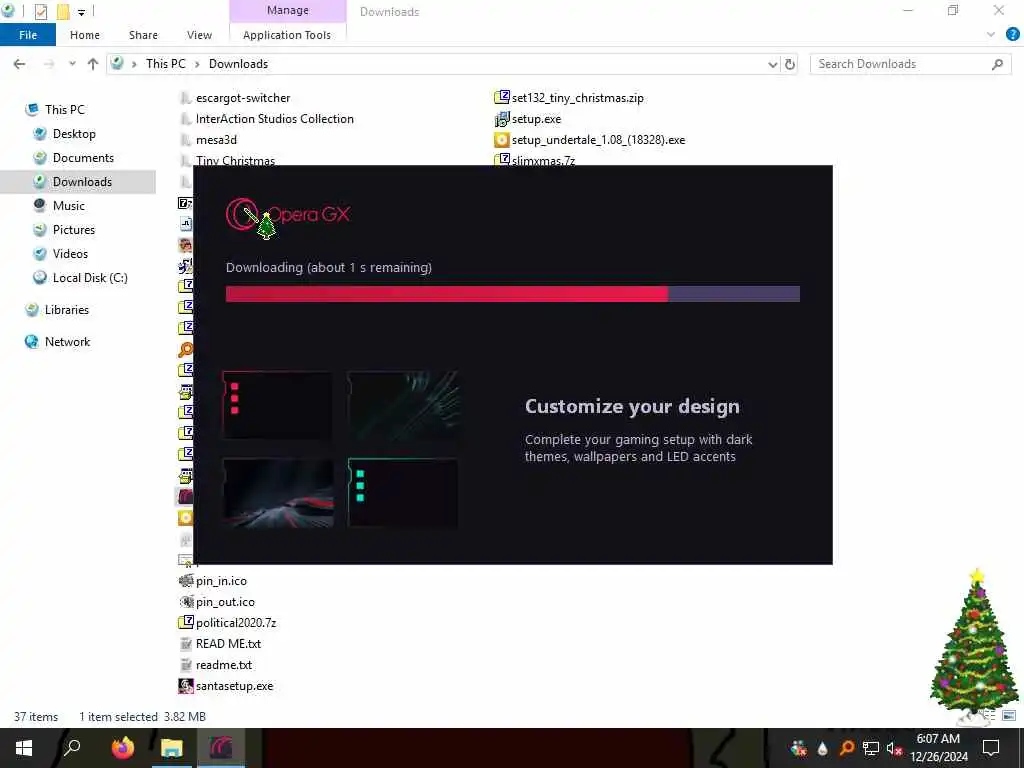Select the InterAction Studios Collection folder icon

click(185, 119)
